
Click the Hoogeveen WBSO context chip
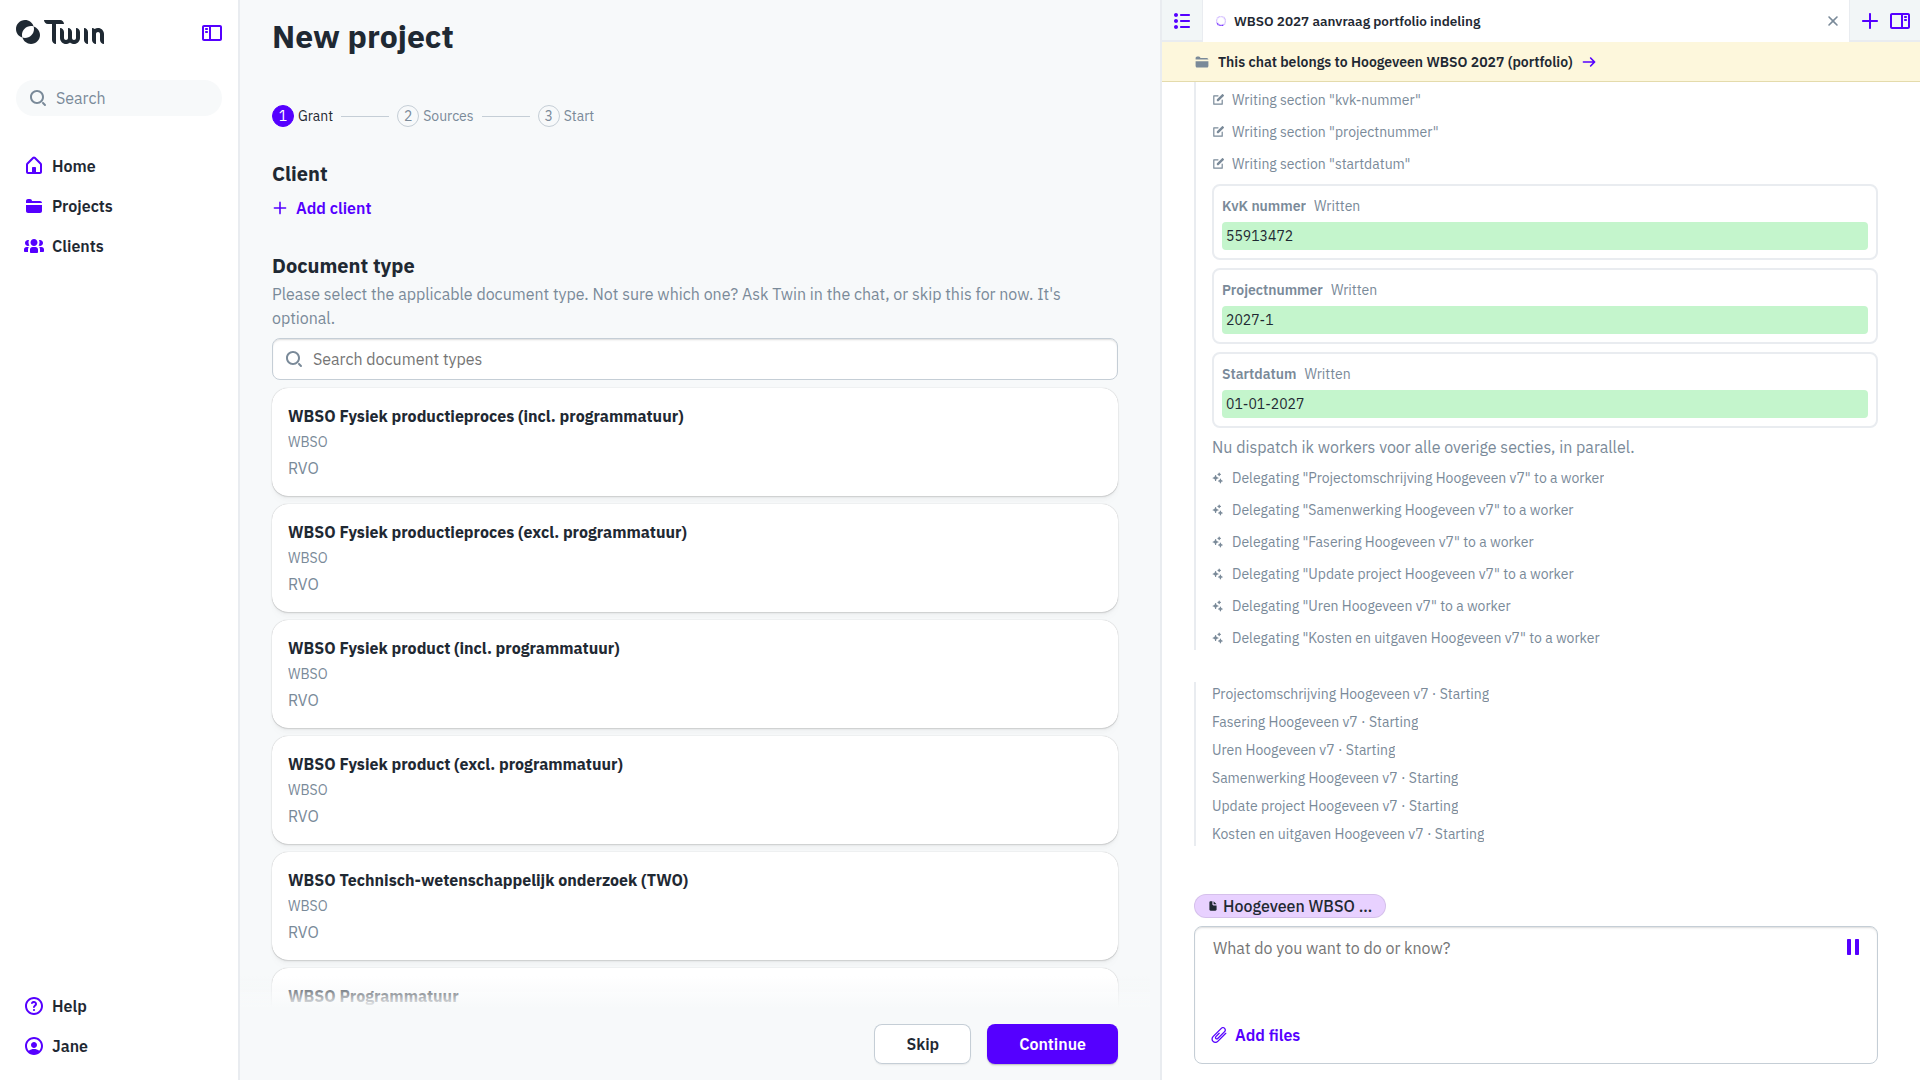point(1290,906)
